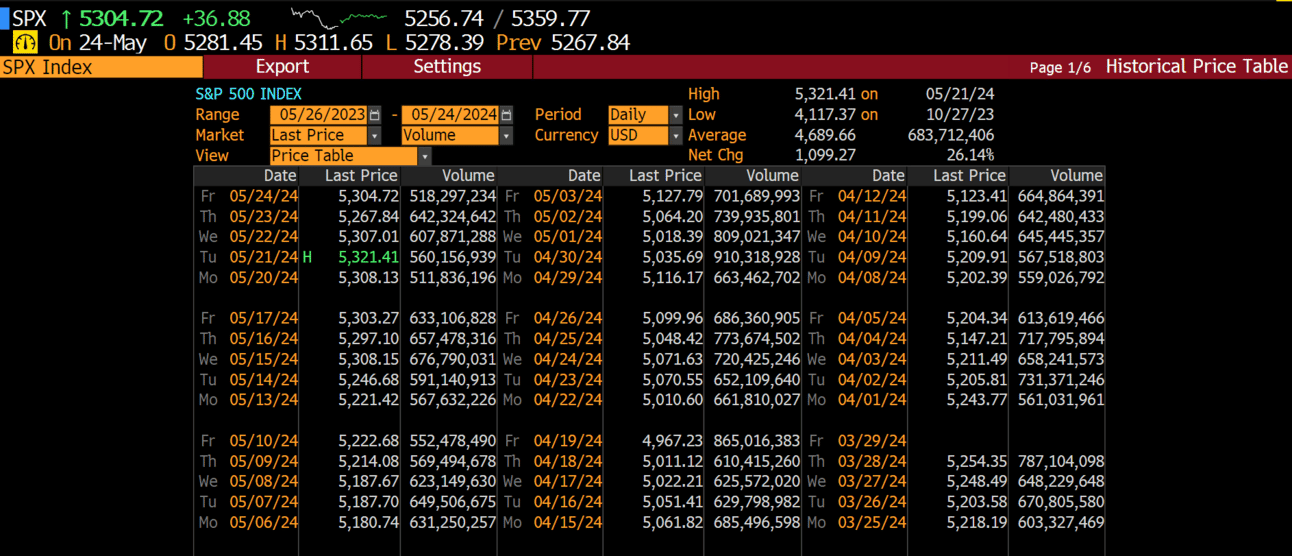Open the end date calendar picker icon
This screenshot has width=1292, height=556.
tap(507, 115)
